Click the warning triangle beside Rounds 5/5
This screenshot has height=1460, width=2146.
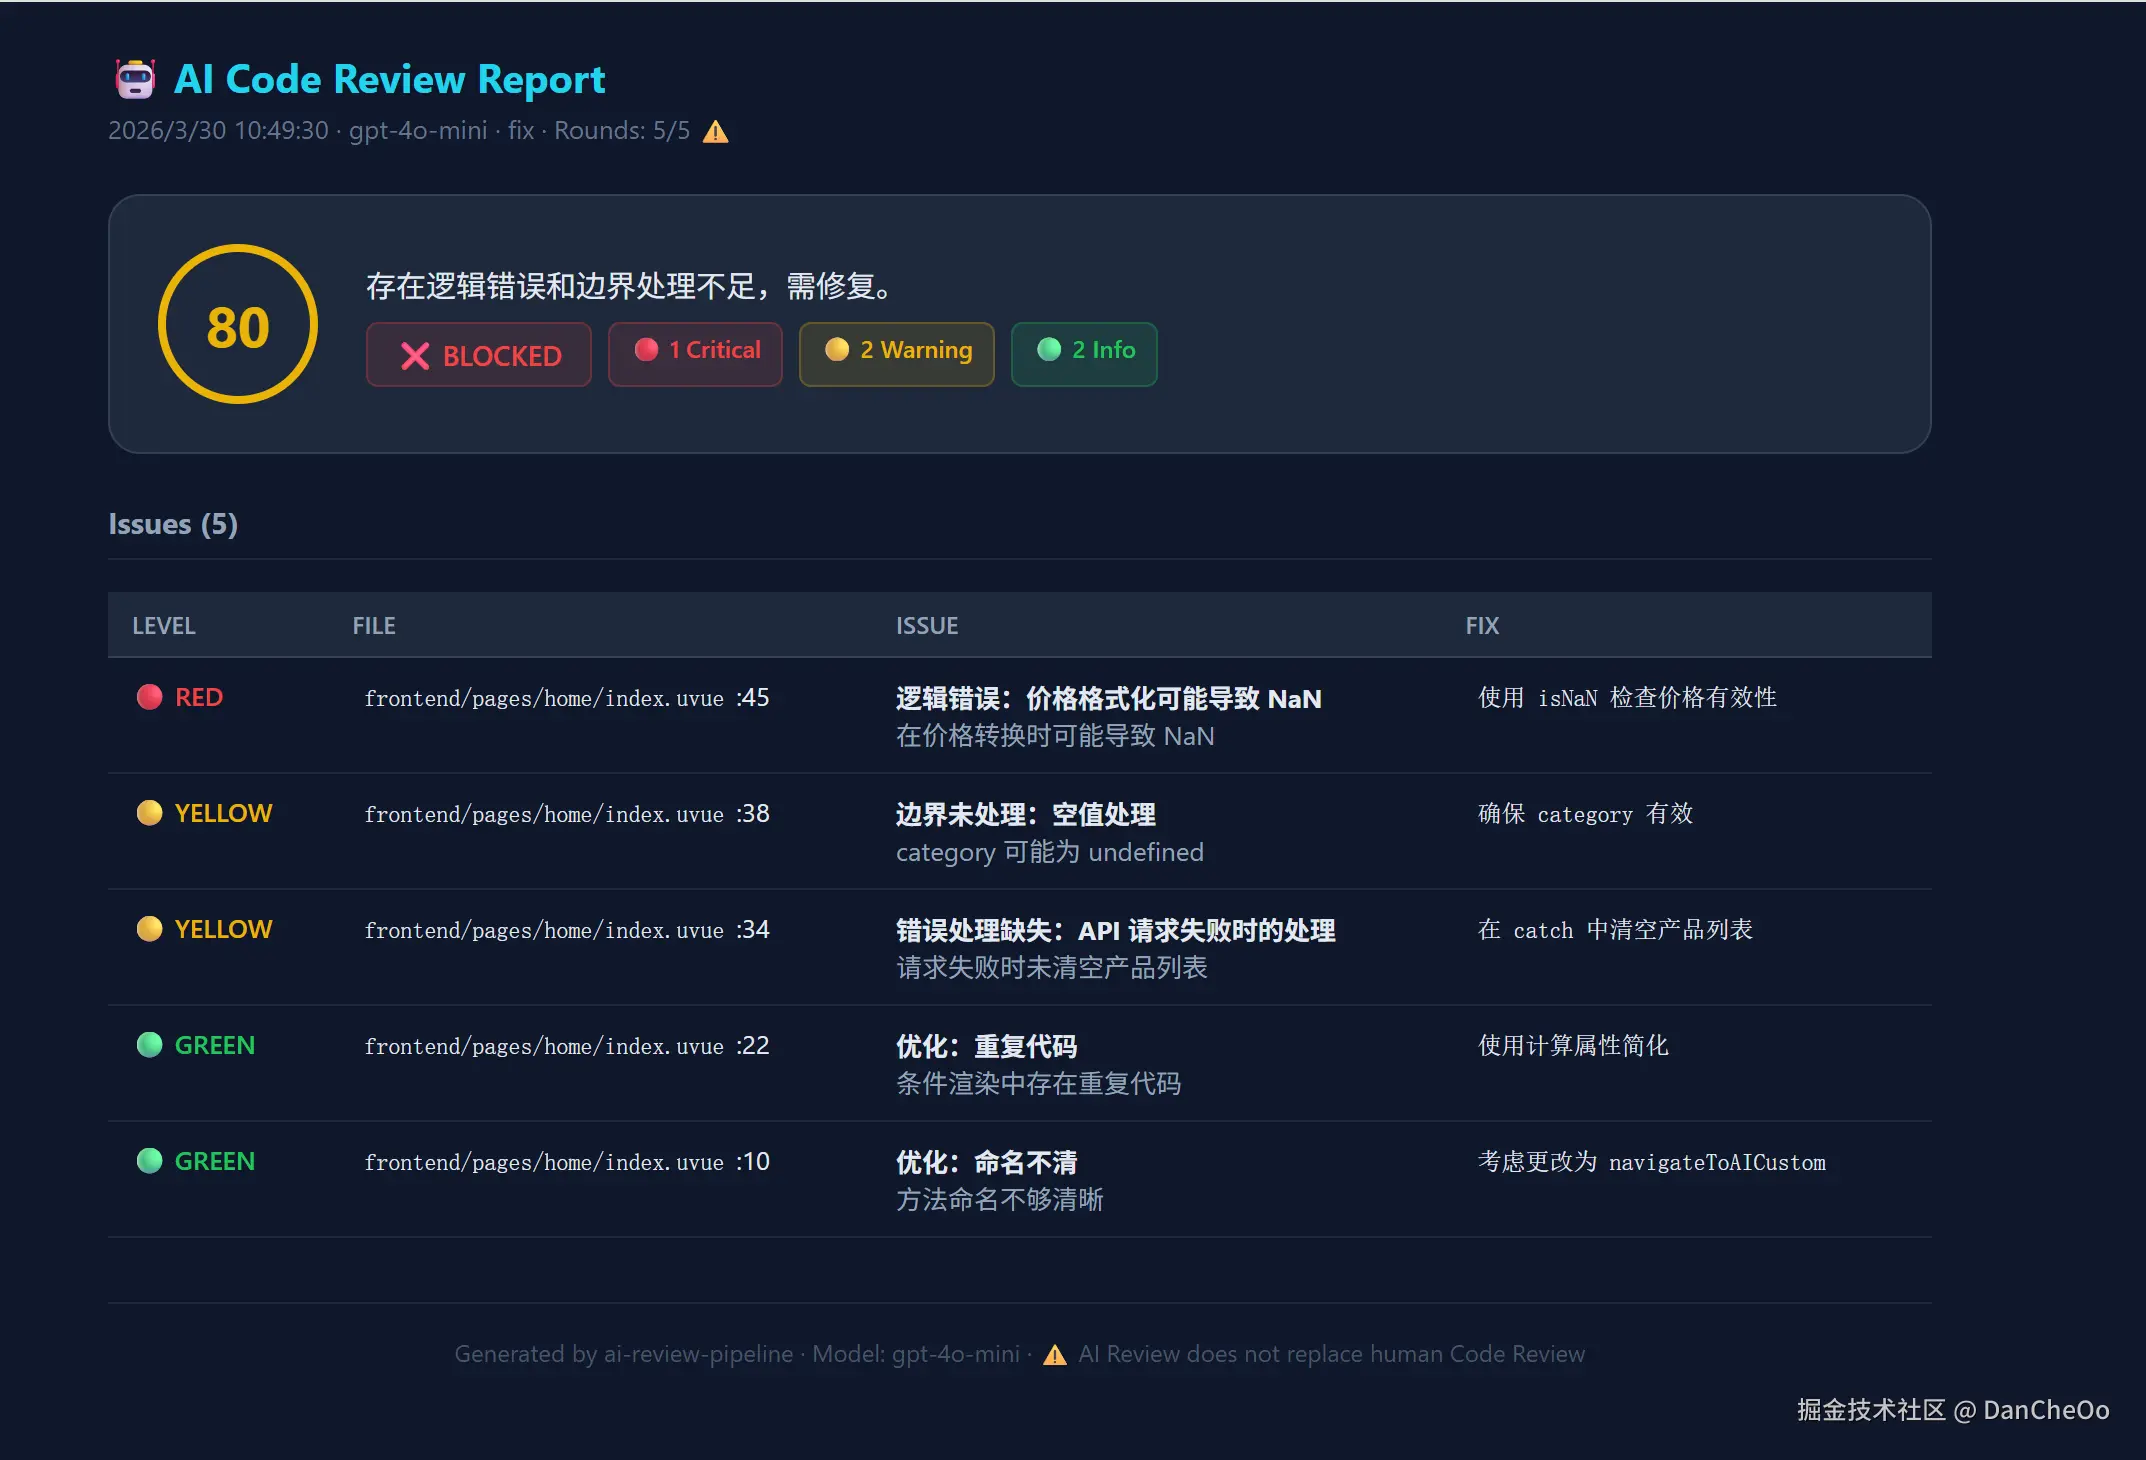tap(715, 132)
